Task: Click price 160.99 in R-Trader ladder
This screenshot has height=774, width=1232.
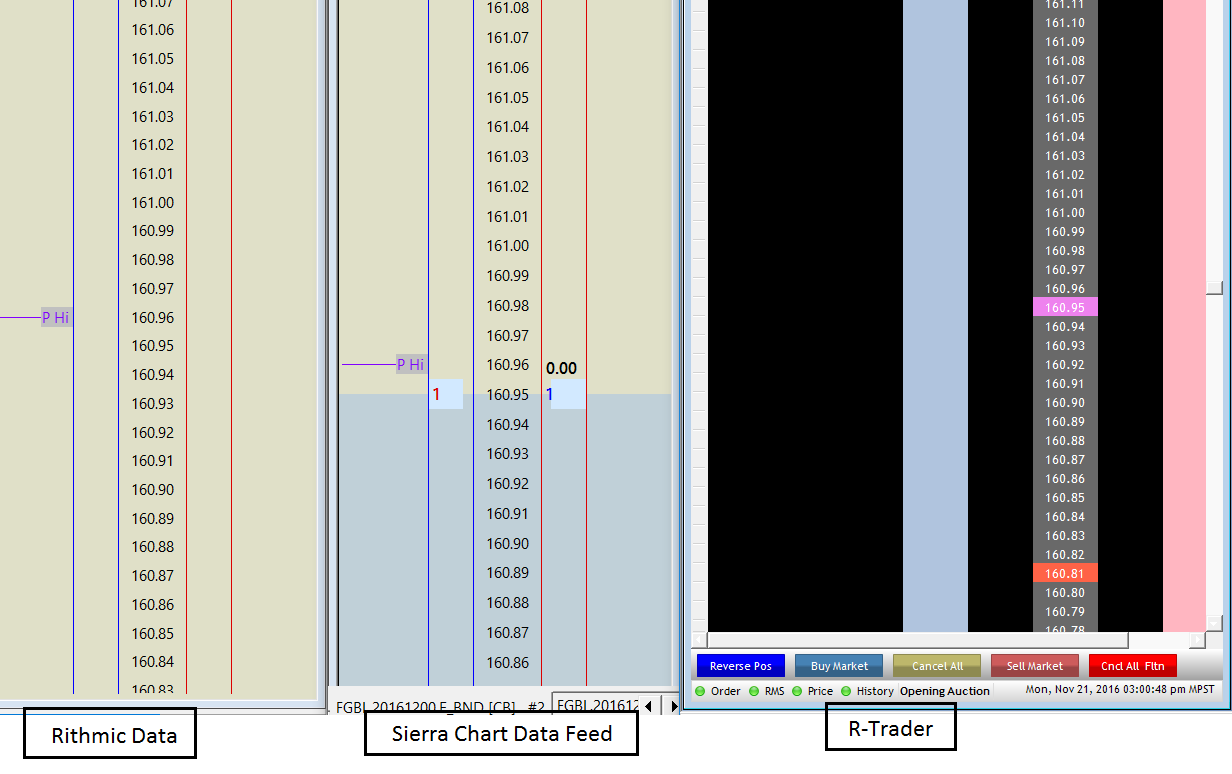Action: pyautogui.click(x=1065, y=232)
